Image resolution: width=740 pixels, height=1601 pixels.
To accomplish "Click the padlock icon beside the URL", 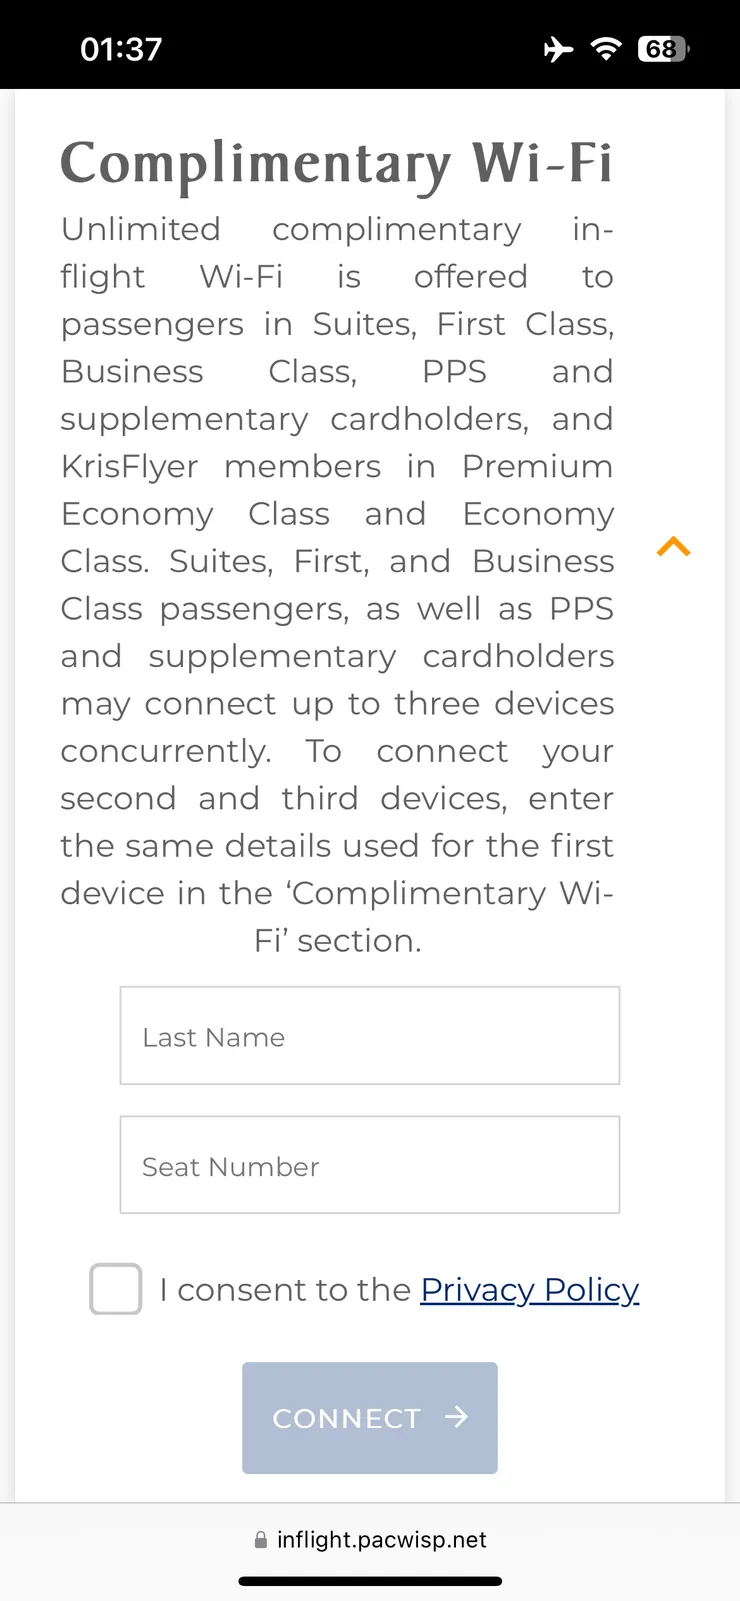I will point(261,1540).
